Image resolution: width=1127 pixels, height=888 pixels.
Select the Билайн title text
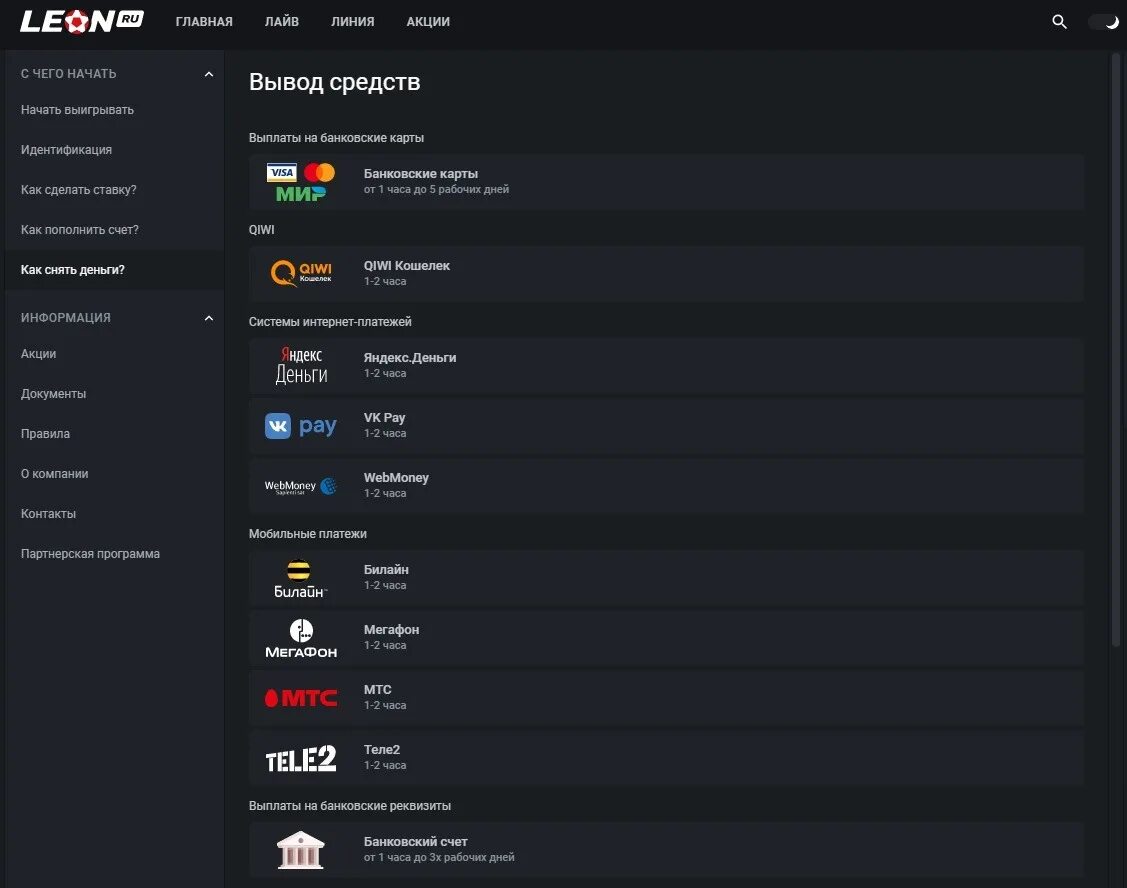tap(386, 570)
